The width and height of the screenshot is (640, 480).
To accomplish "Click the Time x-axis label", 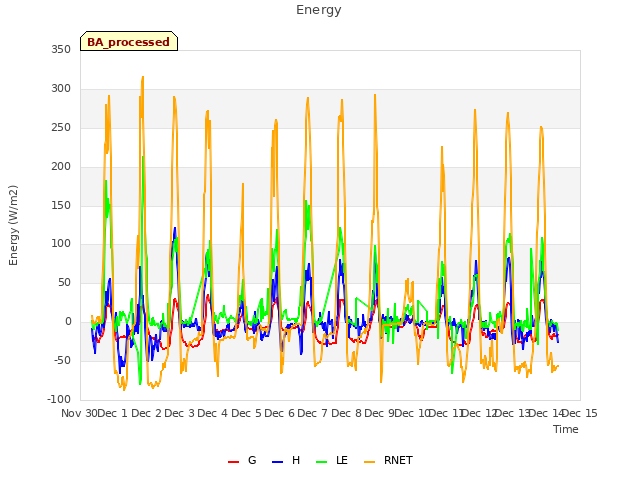I will click(x=566, y=429).
